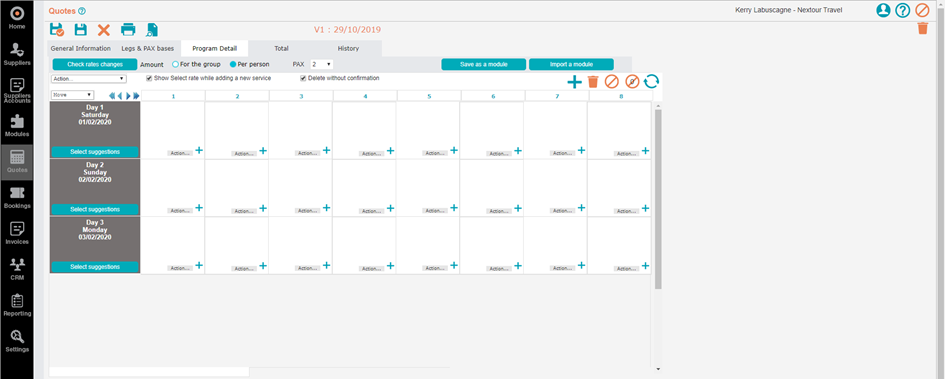
Task: Click the move-to-first double left arrow
Action: (112, 95)
